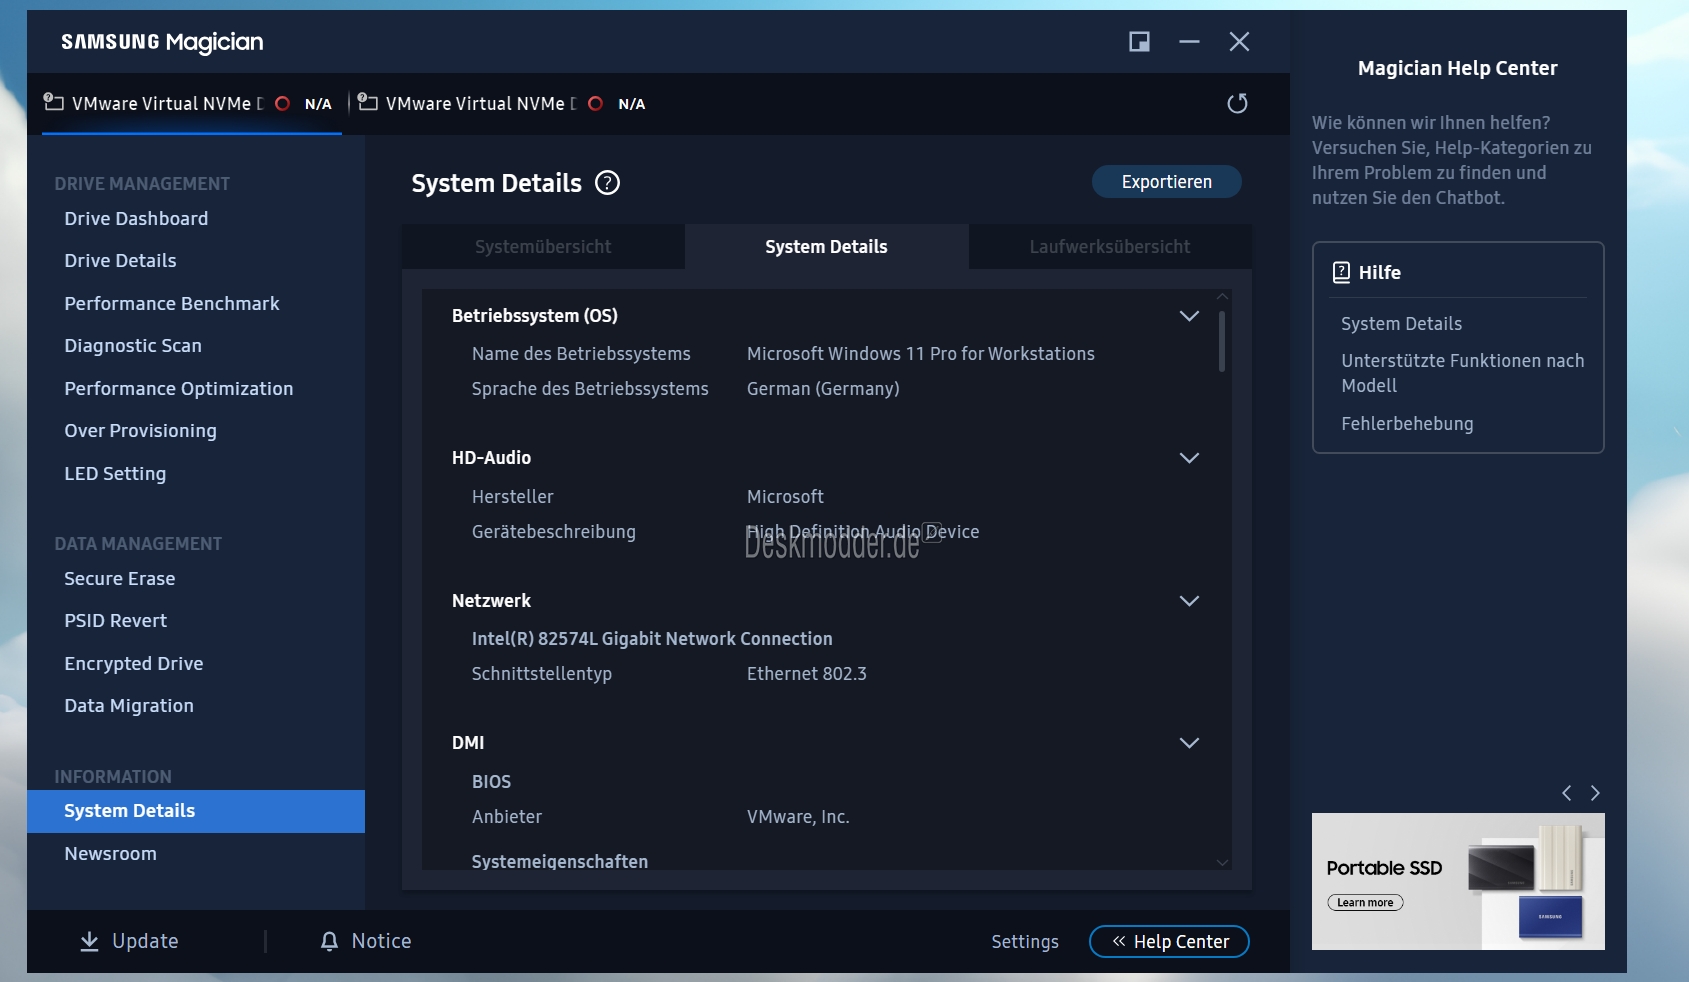The height and width of the screenshot is (982, 1689).
Task: Open Secure Erase page
Action: 120,579
